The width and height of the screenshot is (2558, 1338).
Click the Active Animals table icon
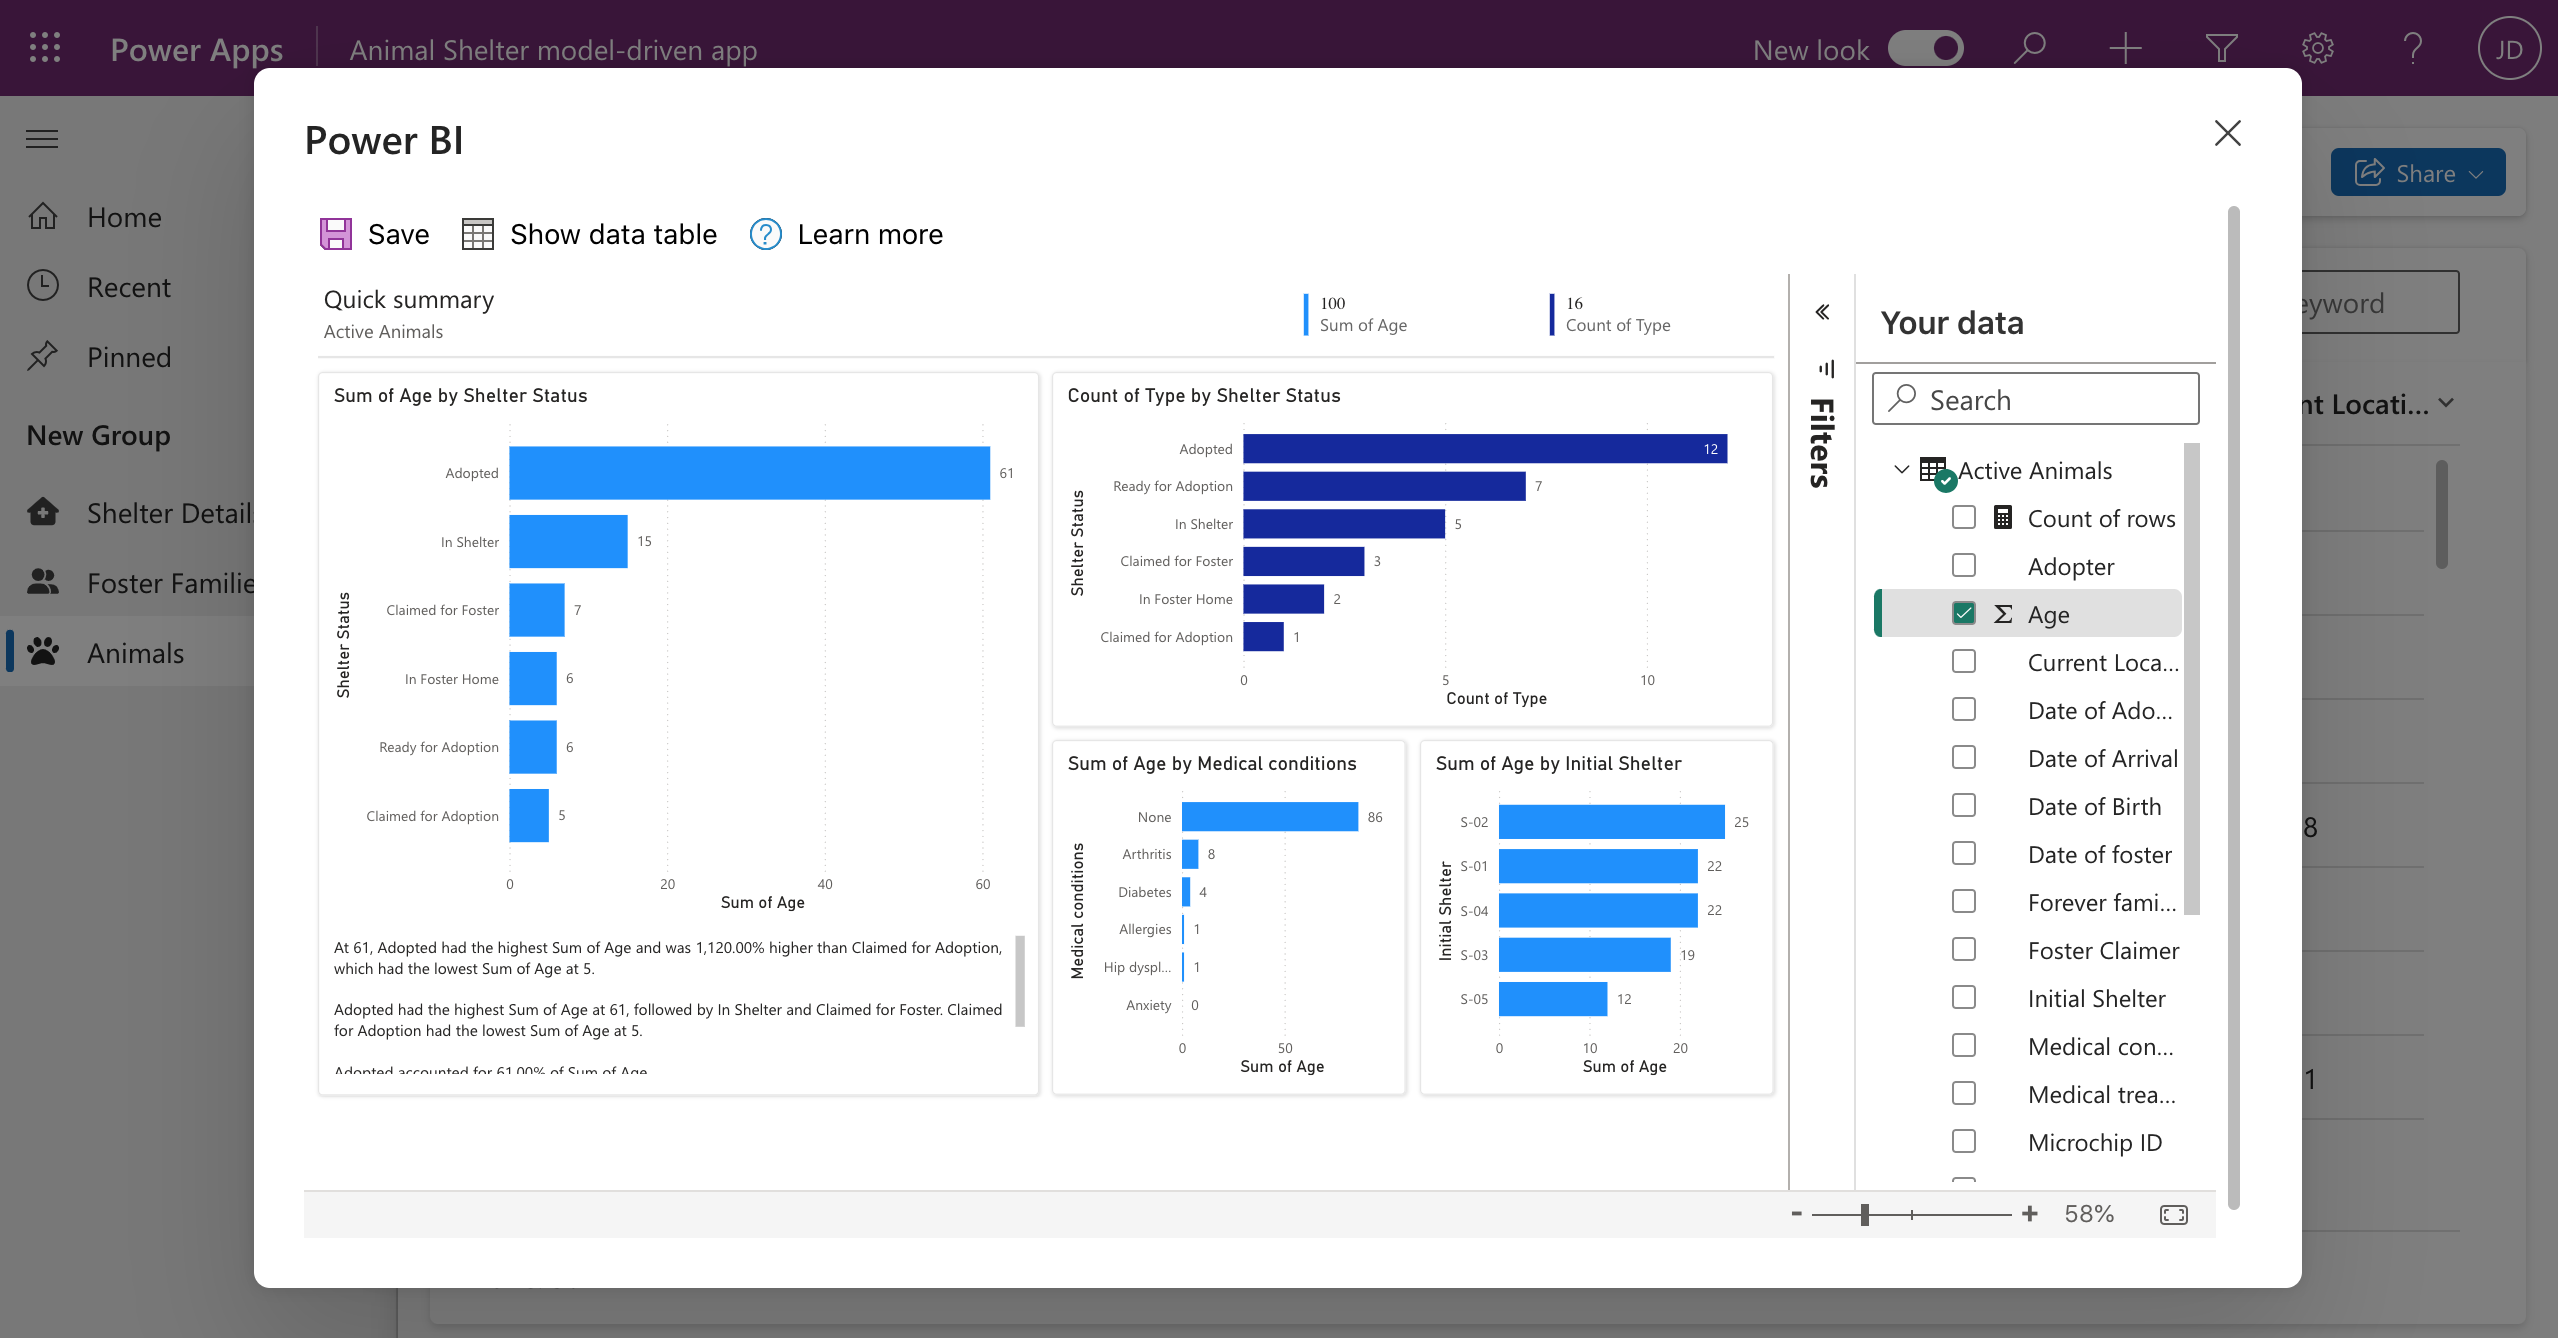[1936, 472]
